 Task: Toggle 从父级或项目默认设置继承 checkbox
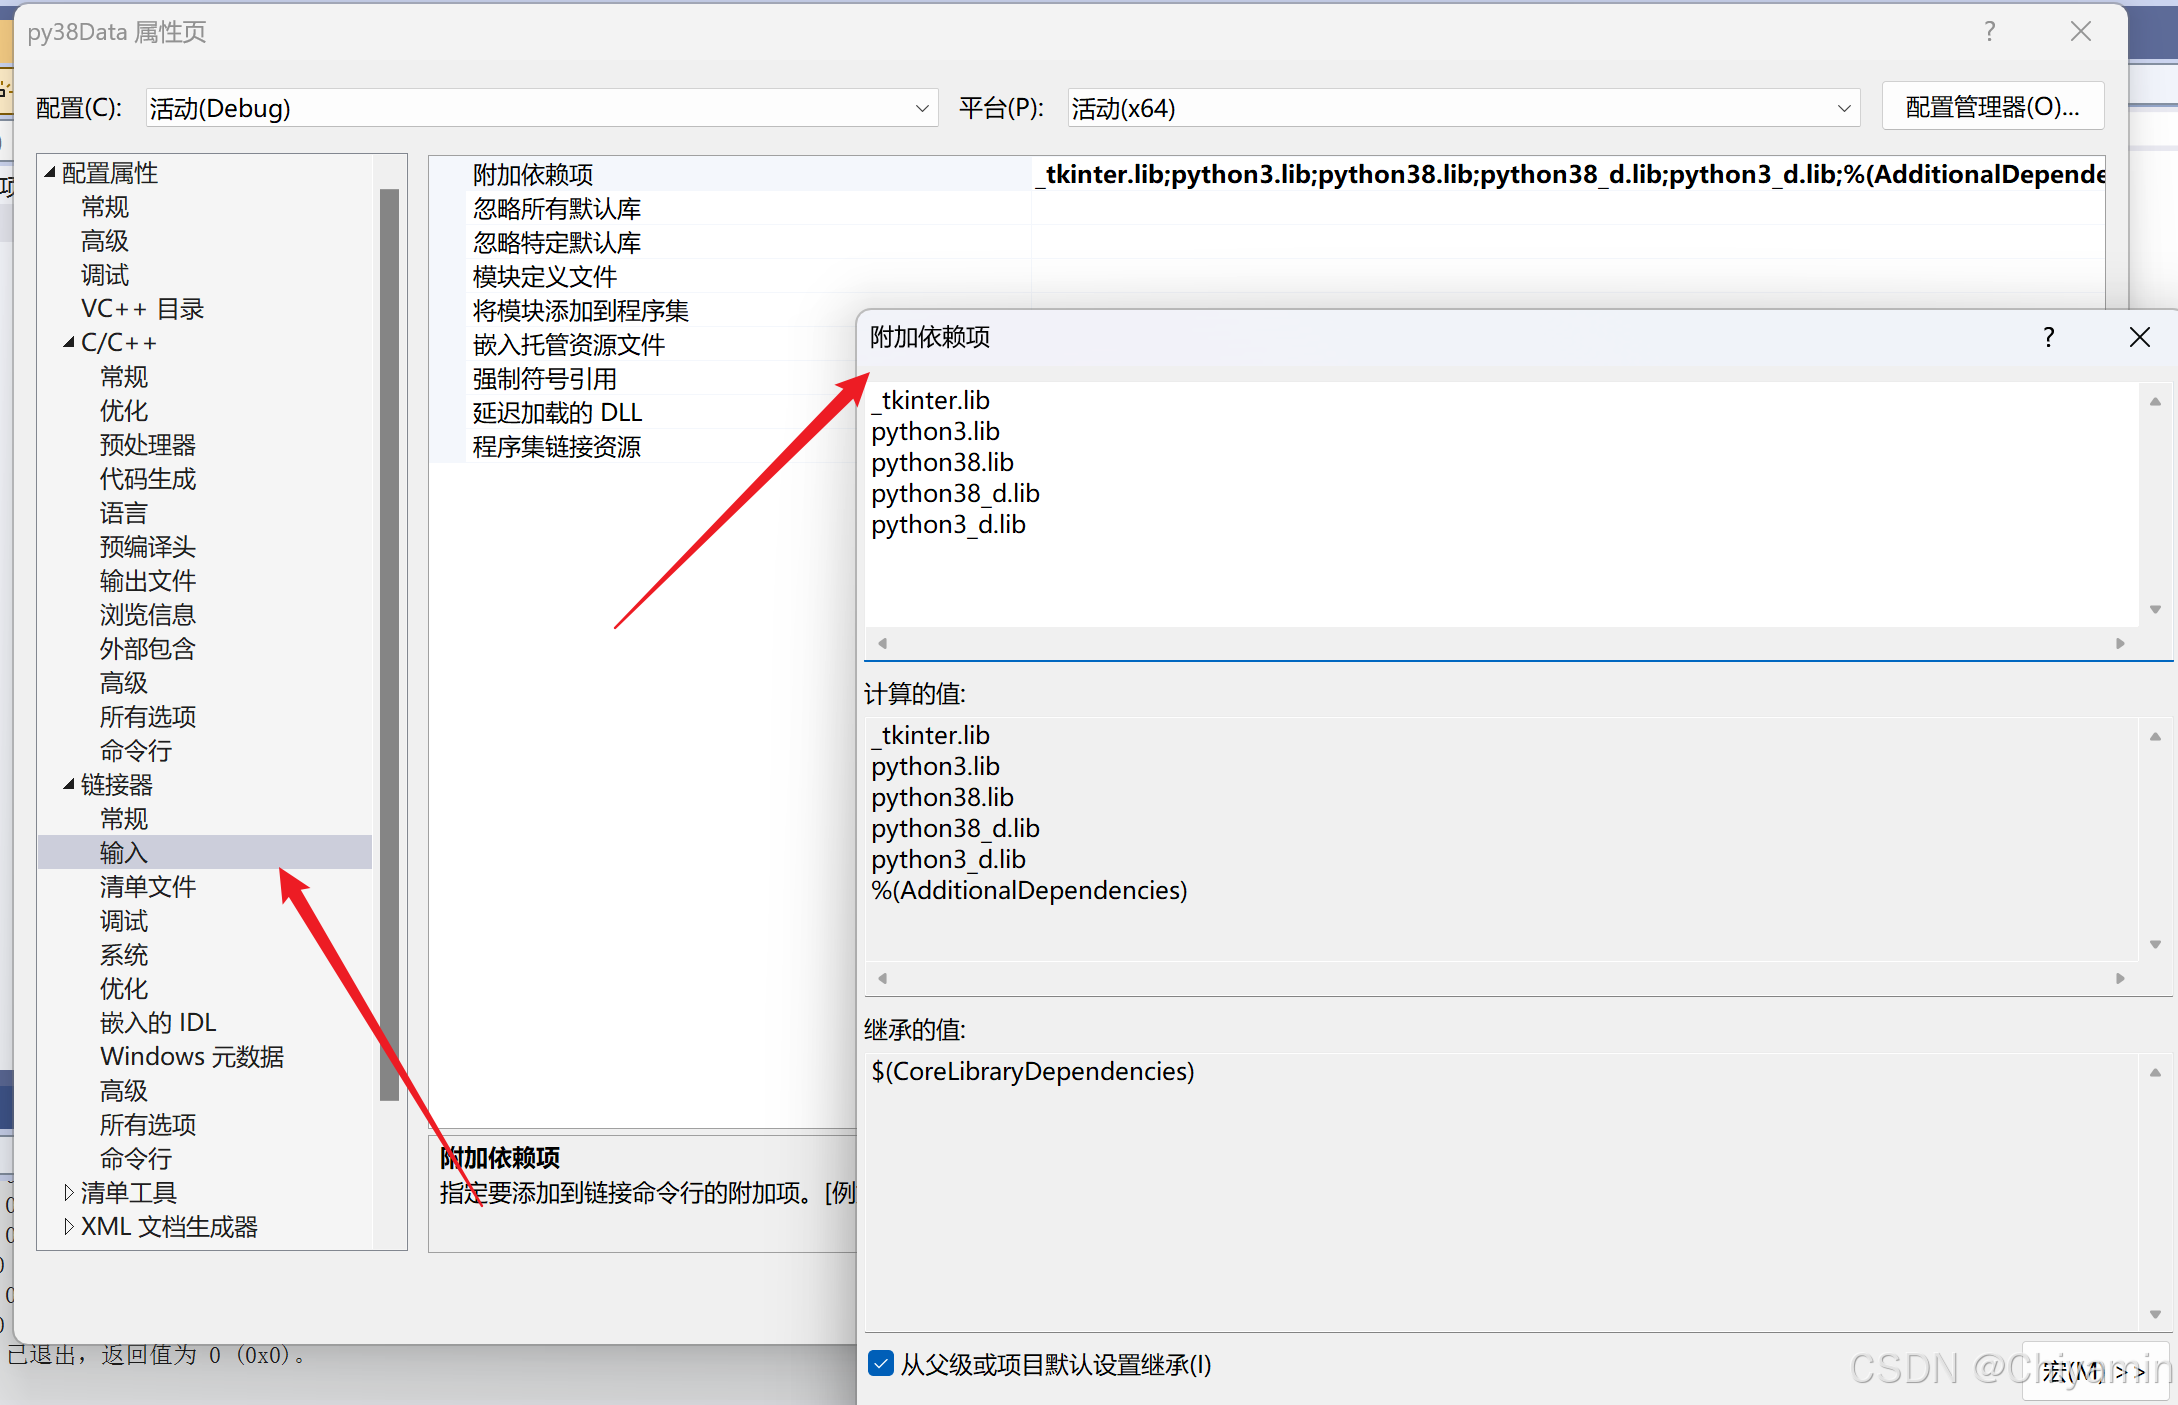(x=881, y=1363)
